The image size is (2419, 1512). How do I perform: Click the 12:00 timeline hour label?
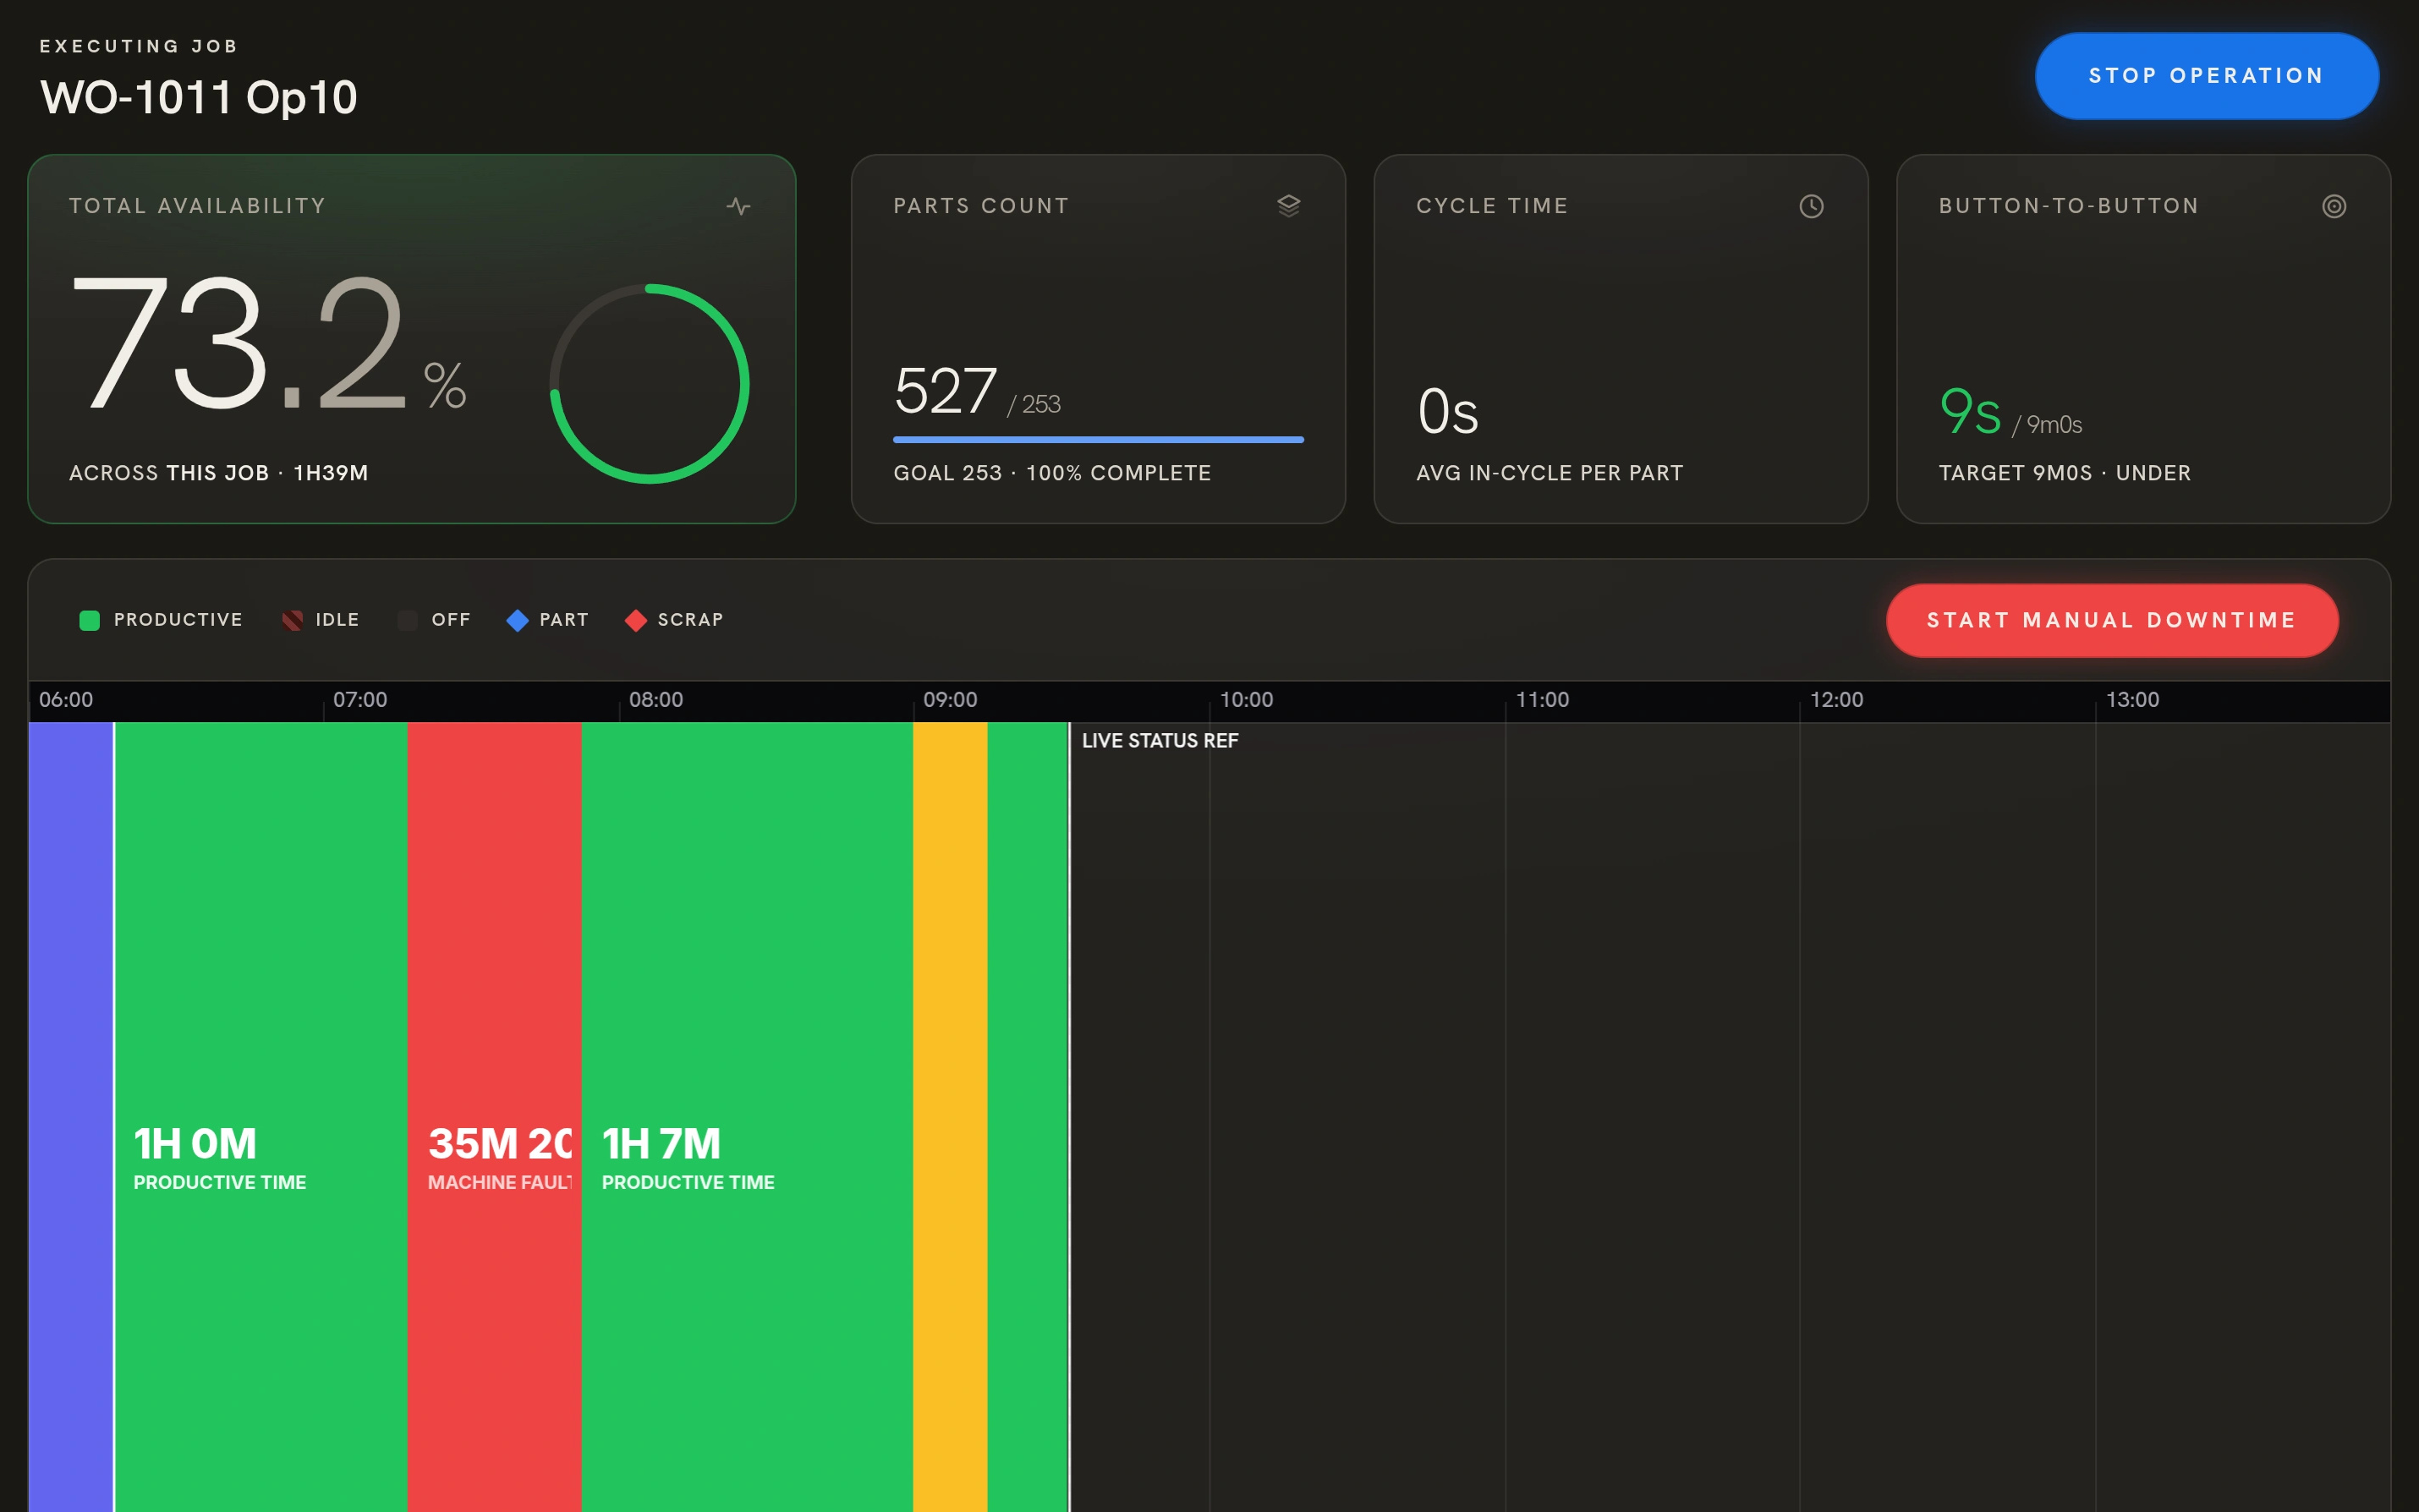pyautogui.click(x=1836, y=699)
